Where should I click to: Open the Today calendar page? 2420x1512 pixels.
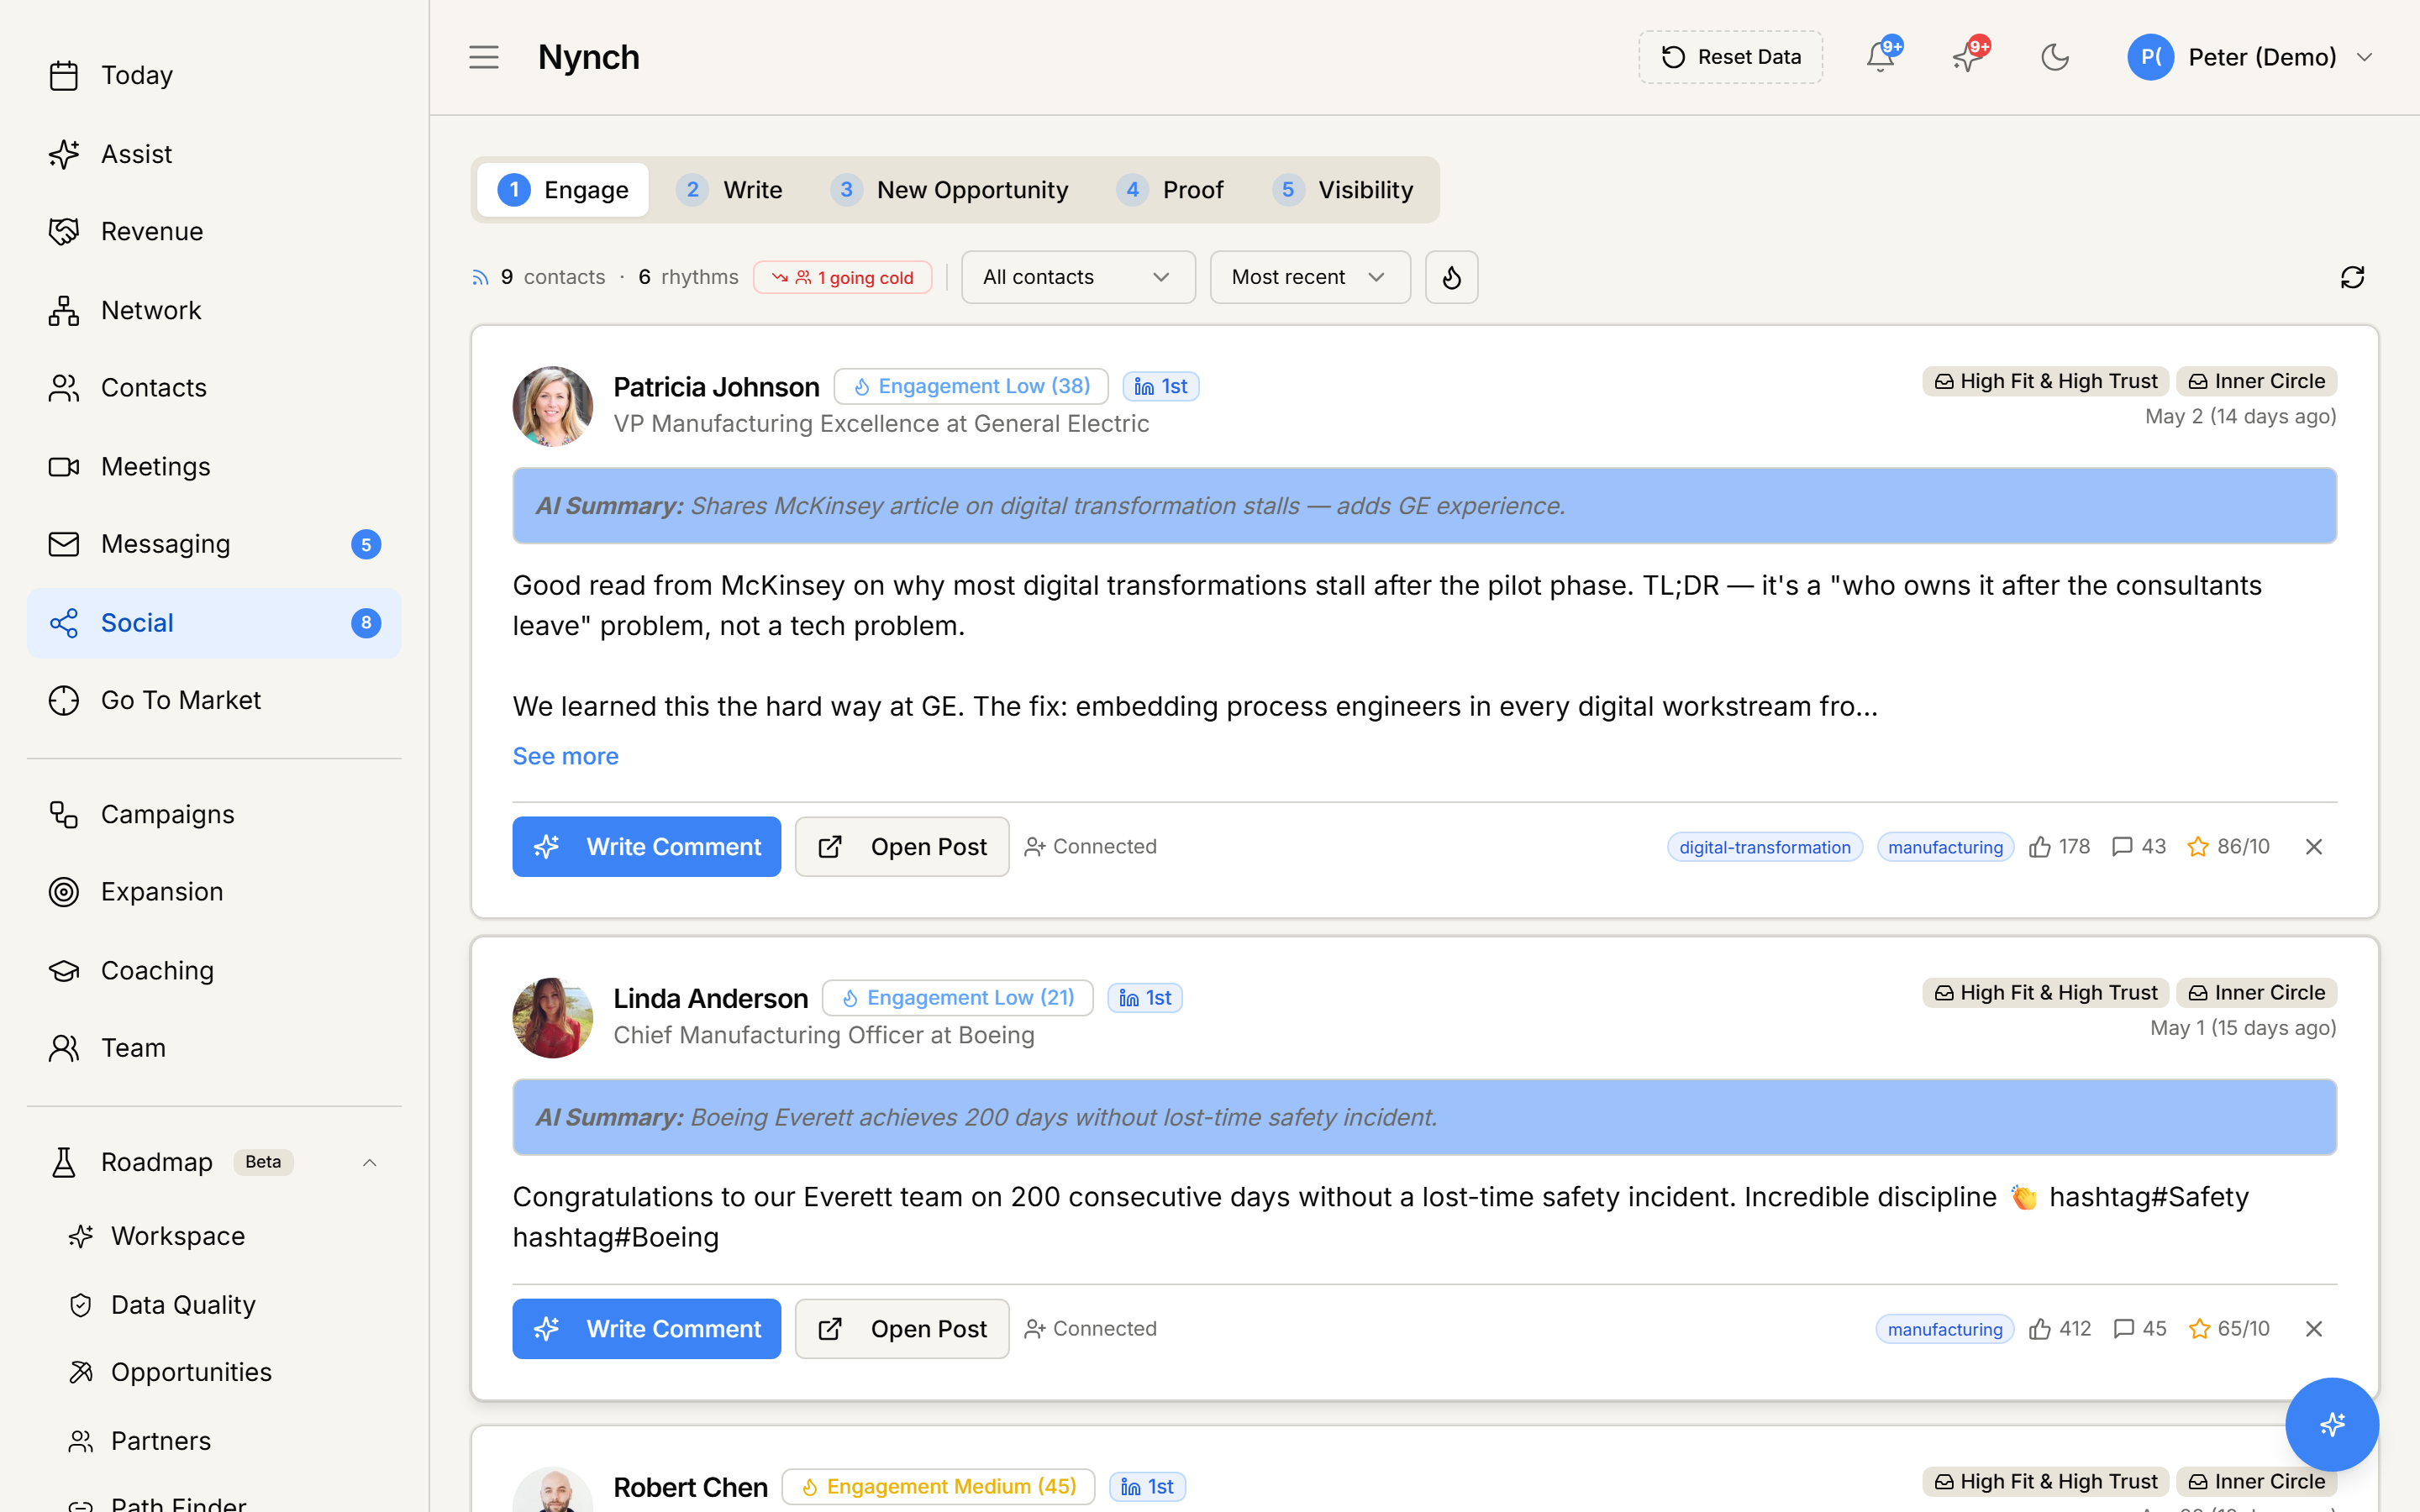click(x=213, y=75)
